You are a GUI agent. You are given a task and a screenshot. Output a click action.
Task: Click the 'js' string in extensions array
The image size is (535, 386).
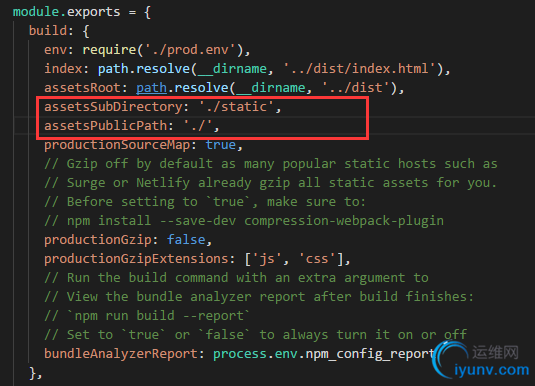click(267, 259)
